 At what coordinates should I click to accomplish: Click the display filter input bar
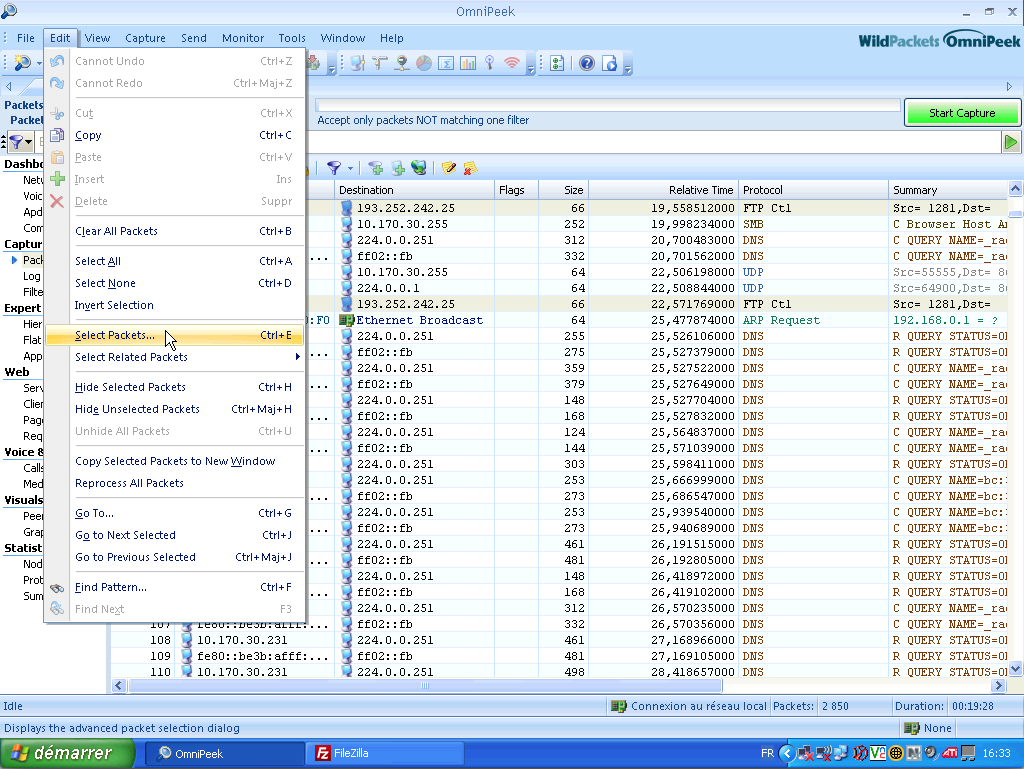coord(653,142)
